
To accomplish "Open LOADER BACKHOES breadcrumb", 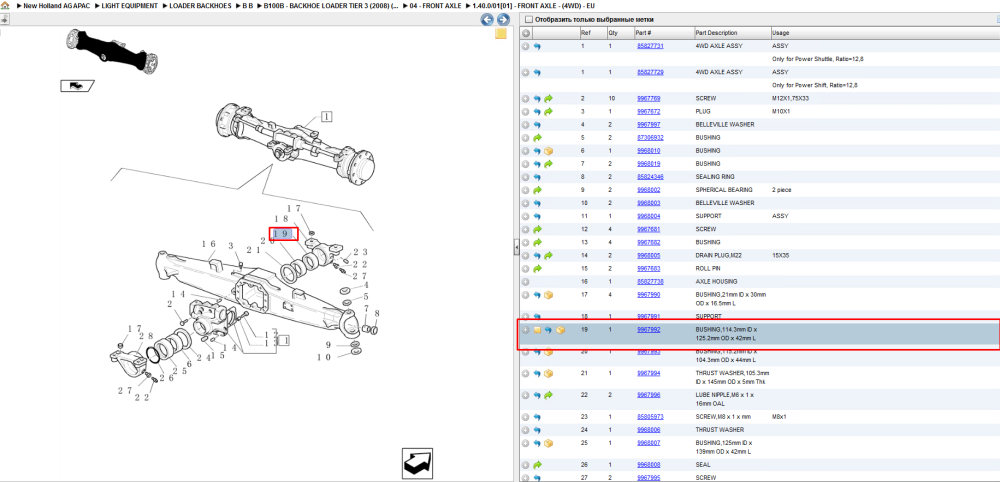I will click(x=200, y=5).
